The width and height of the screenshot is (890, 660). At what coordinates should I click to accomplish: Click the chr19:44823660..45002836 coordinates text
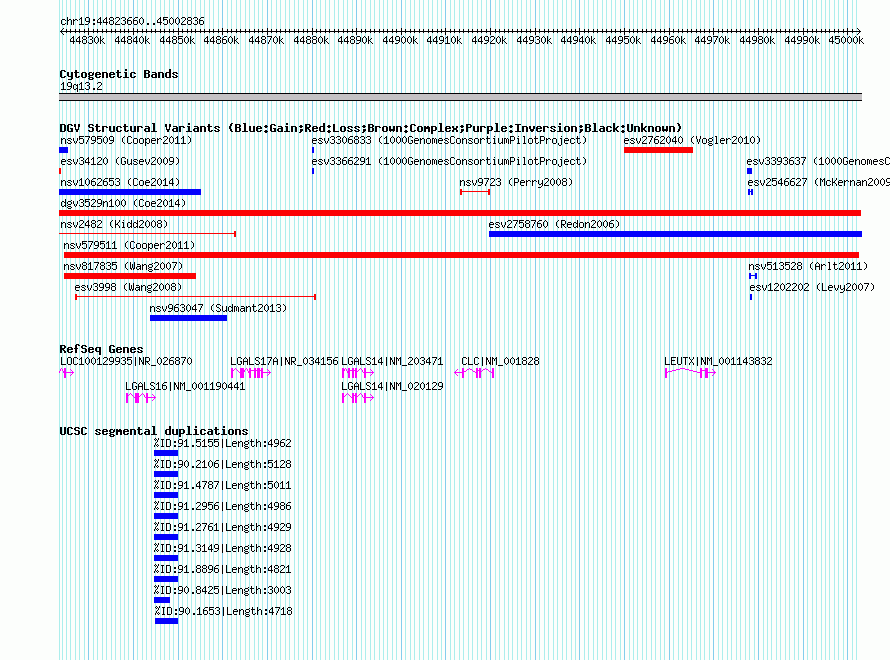[132, 21]
